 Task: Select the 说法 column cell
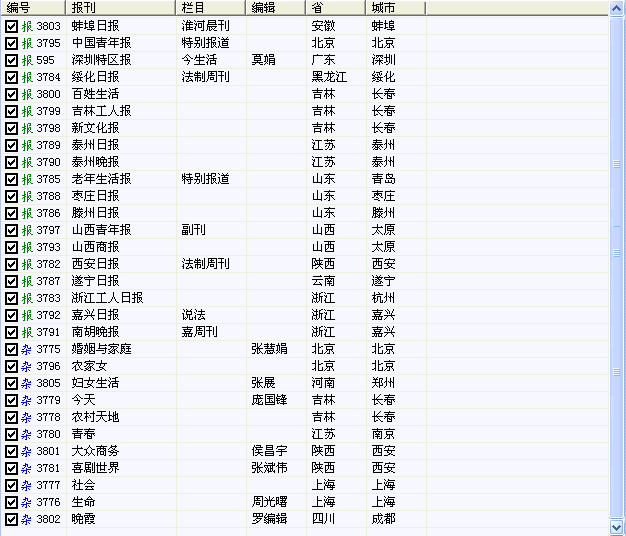tap(194, 315)
